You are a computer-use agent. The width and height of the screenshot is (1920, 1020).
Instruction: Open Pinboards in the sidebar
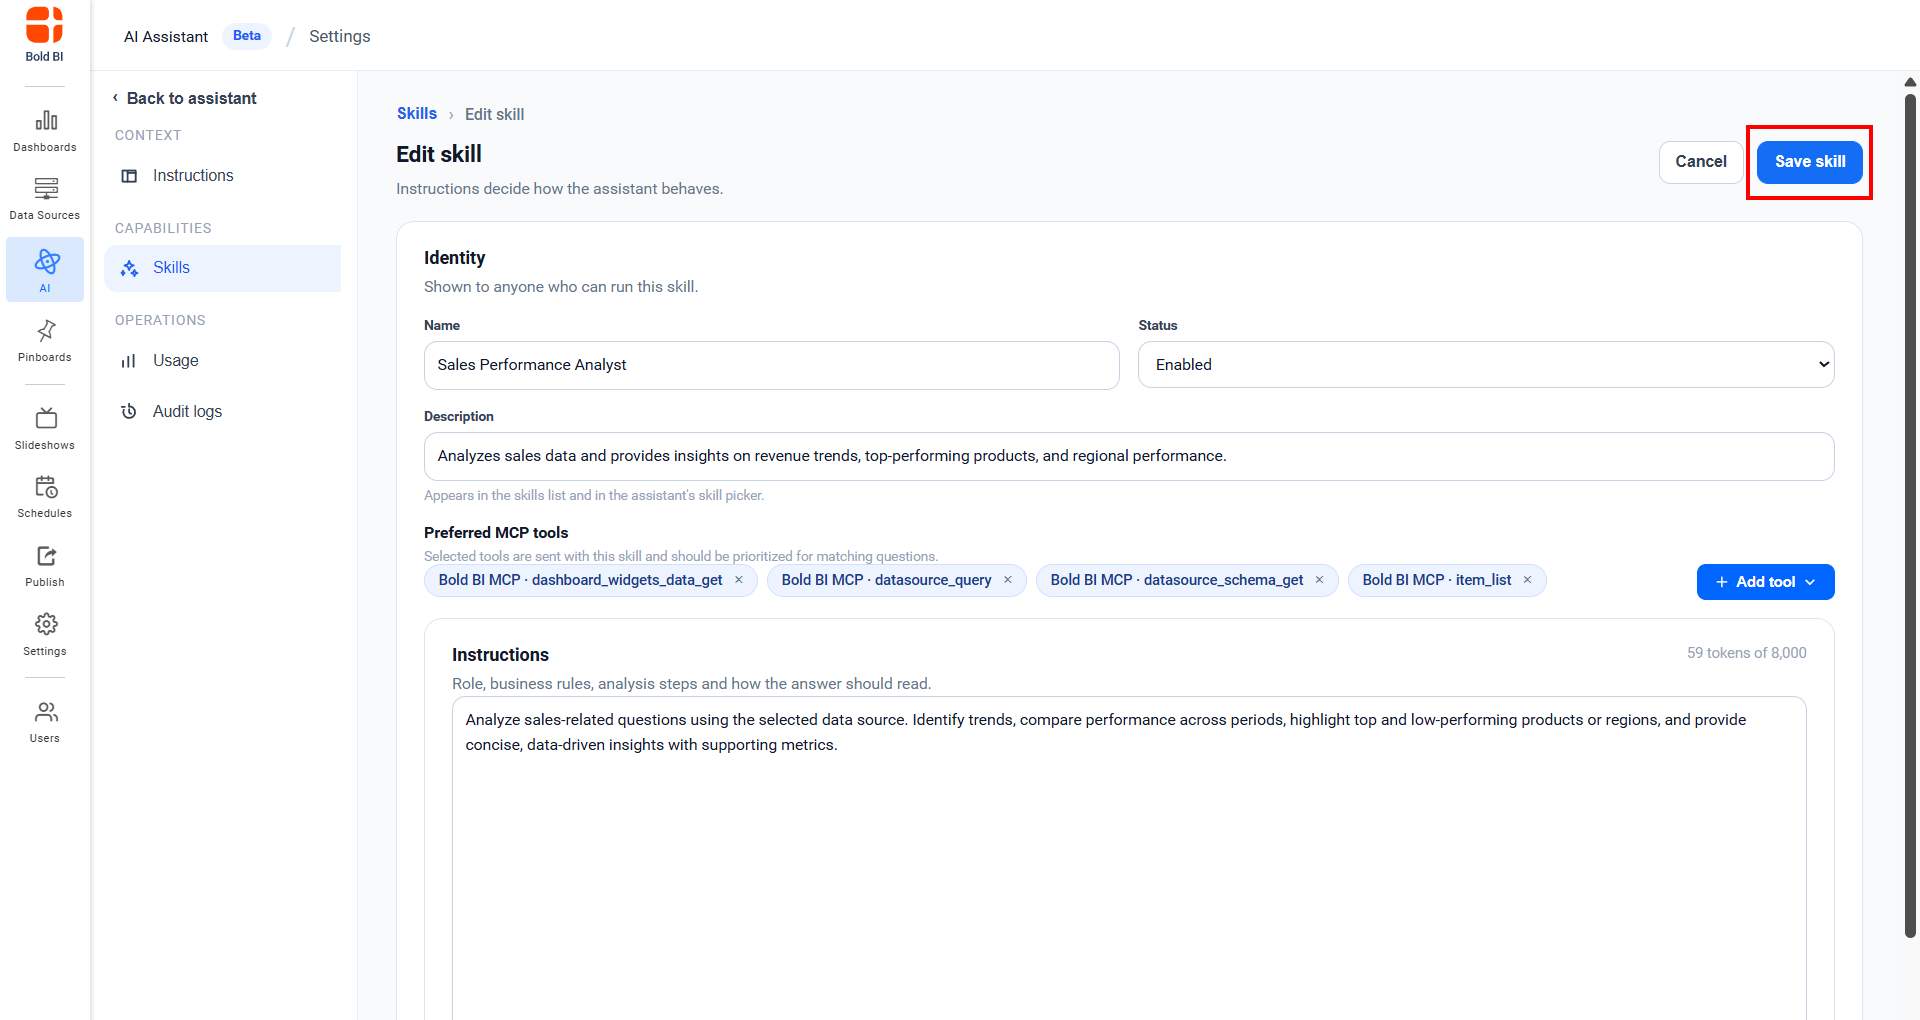(x=45, y=341)
